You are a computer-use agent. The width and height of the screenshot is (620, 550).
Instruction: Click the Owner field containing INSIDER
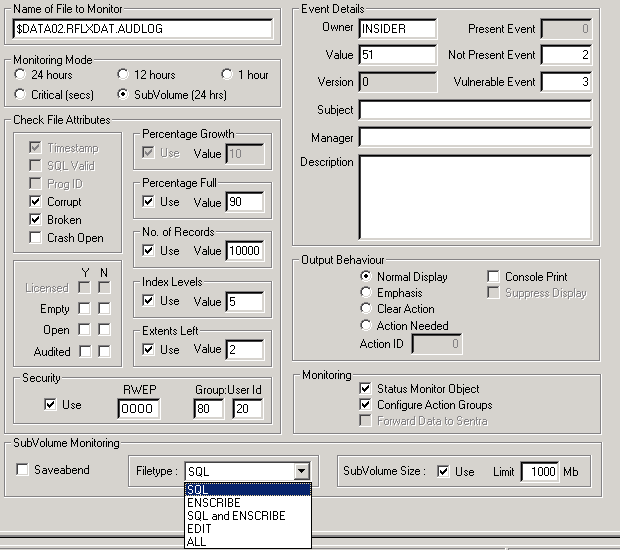(397, 29)
